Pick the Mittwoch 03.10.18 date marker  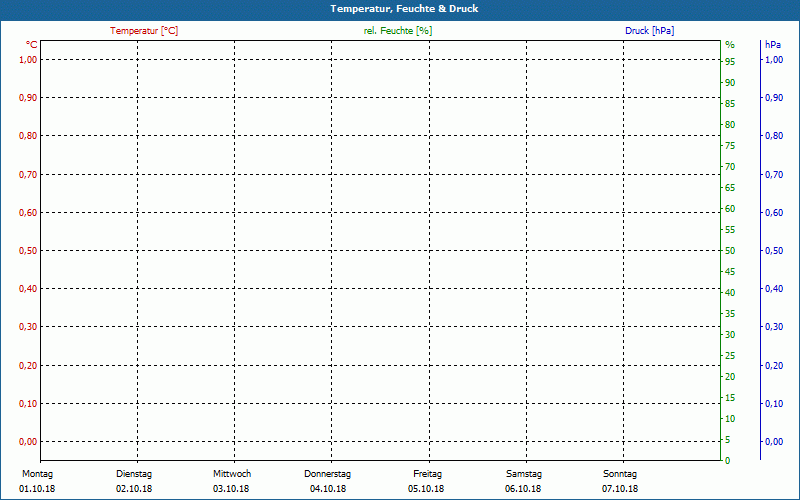pos(231,481)
